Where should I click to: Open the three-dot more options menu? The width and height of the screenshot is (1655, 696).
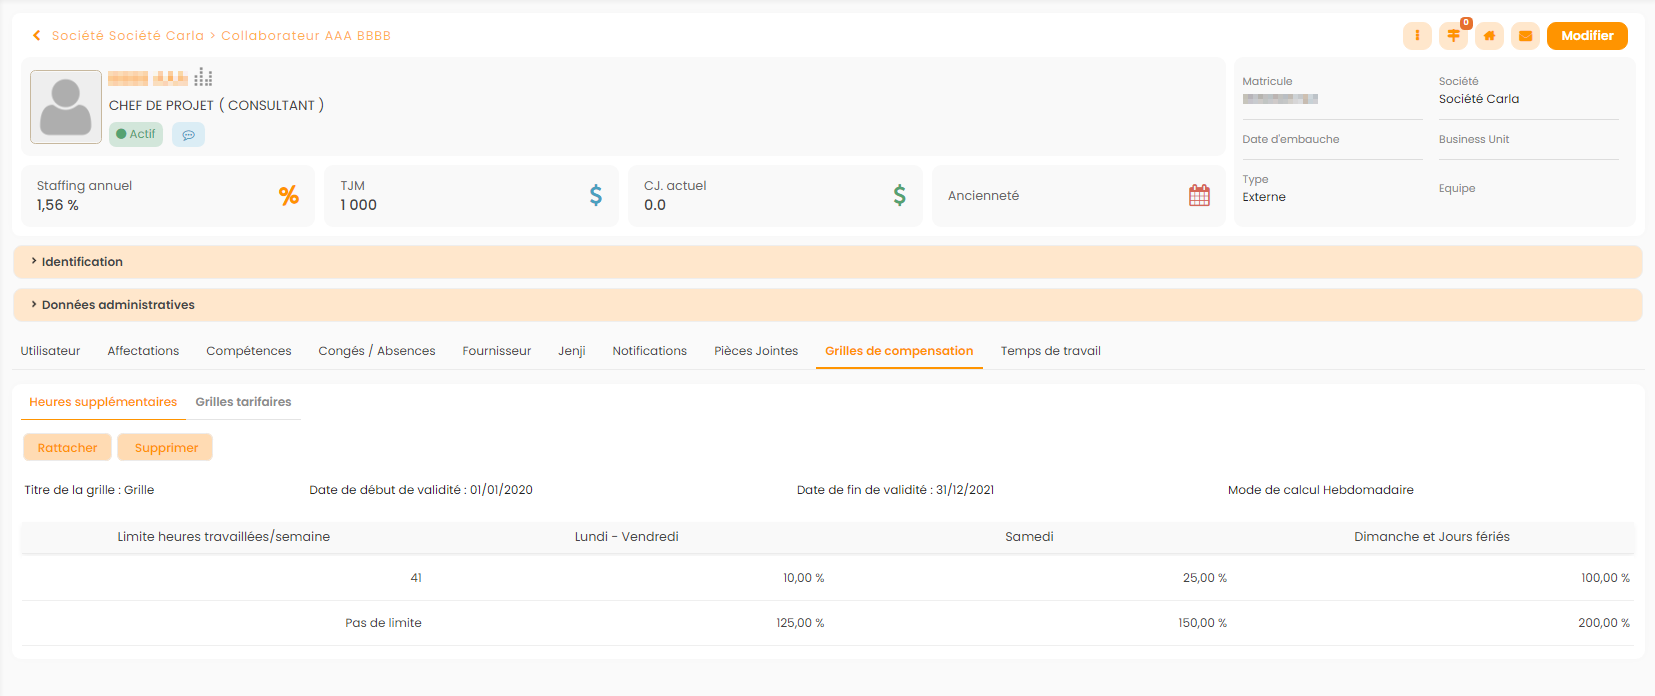click(x=1417, y=36)
